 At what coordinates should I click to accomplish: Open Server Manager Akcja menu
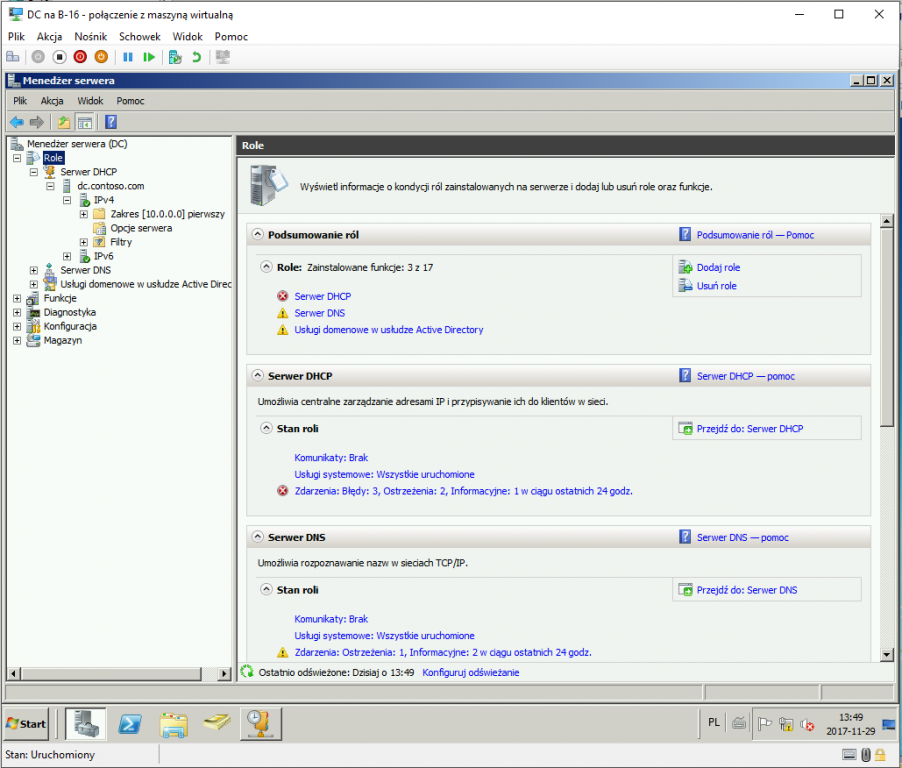coord(52,101)
